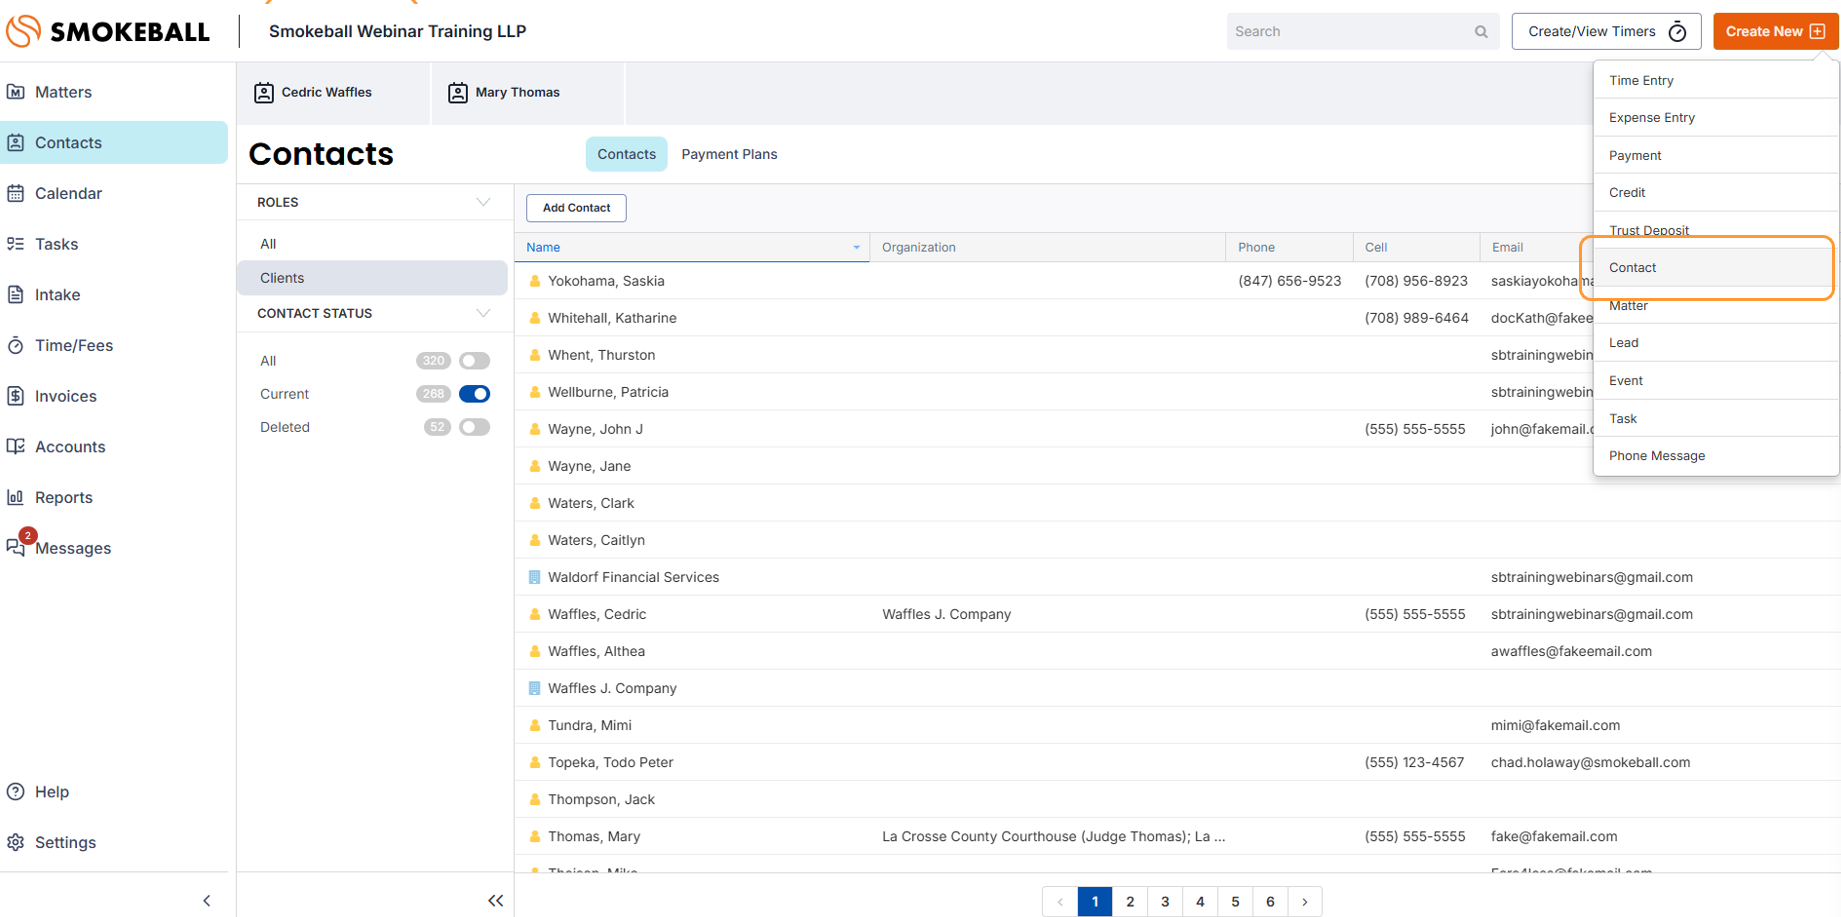
Task: Open the Name column sort dropdown
Action: click(856, 248)
